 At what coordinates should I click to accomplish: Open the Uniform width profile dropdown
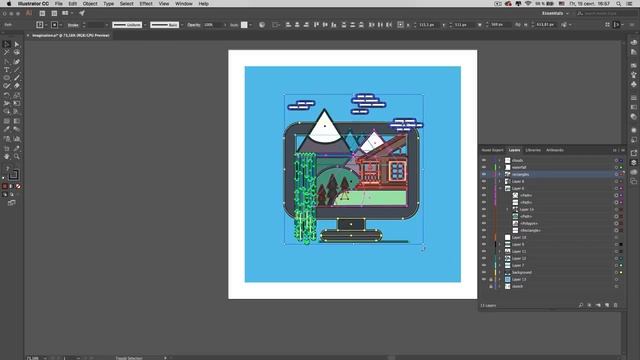pos(145,25)
